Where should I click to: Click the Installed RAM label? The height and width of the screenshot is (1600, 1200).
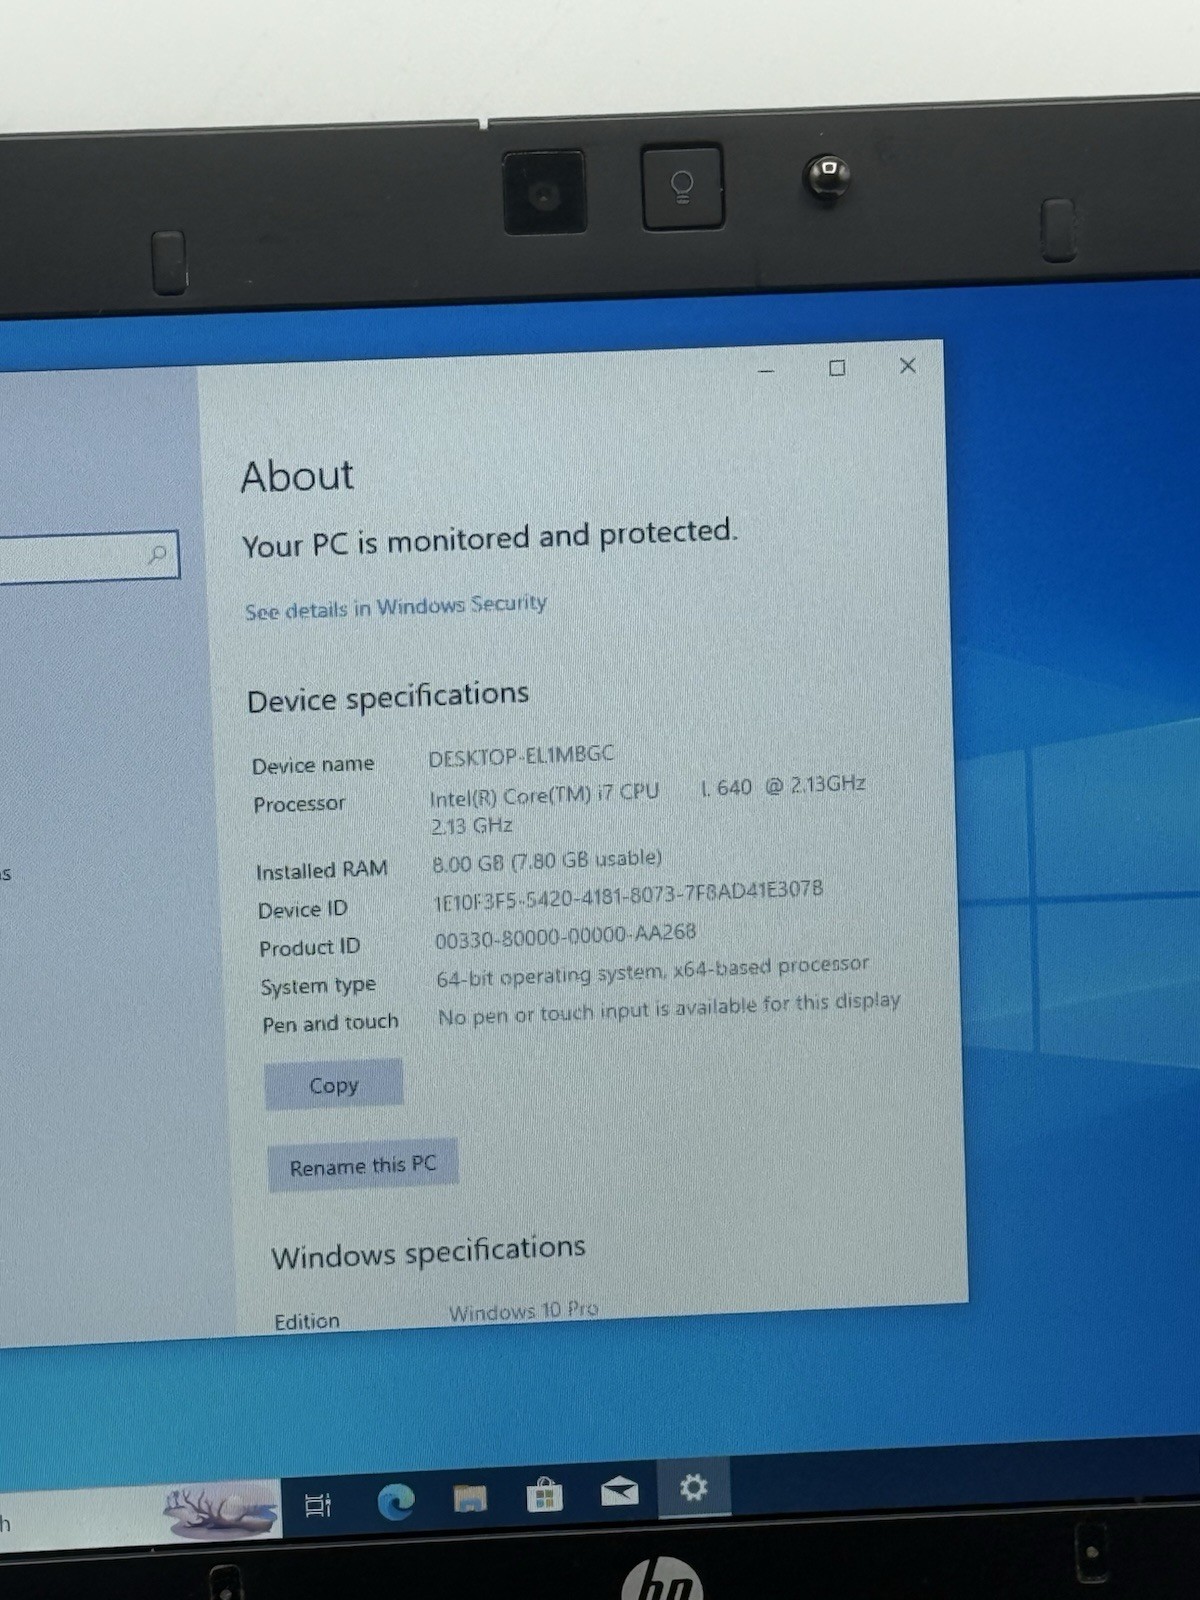pyautogui.click(x=321, y=870)
